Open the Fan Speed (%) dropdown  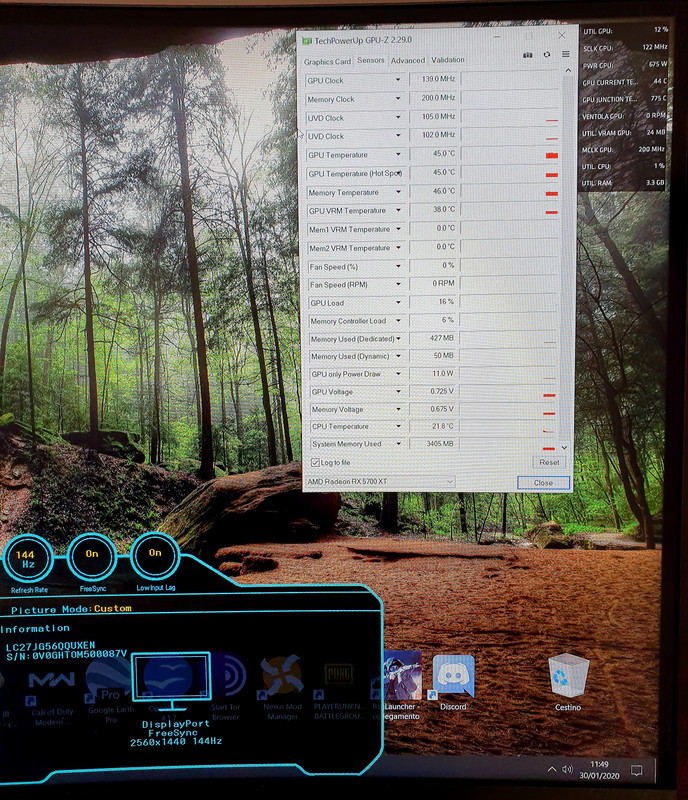click(398, 266)
